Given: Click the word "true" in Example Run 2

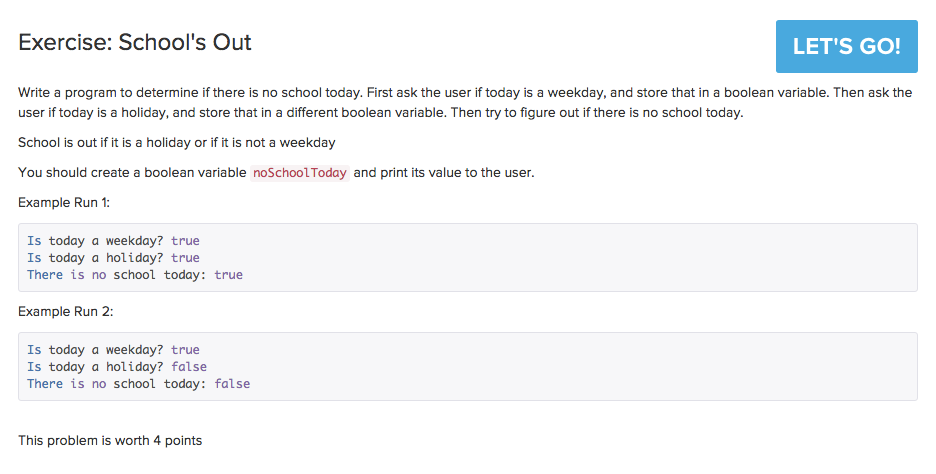Looking at the screenshot, I should coord(185,350).
